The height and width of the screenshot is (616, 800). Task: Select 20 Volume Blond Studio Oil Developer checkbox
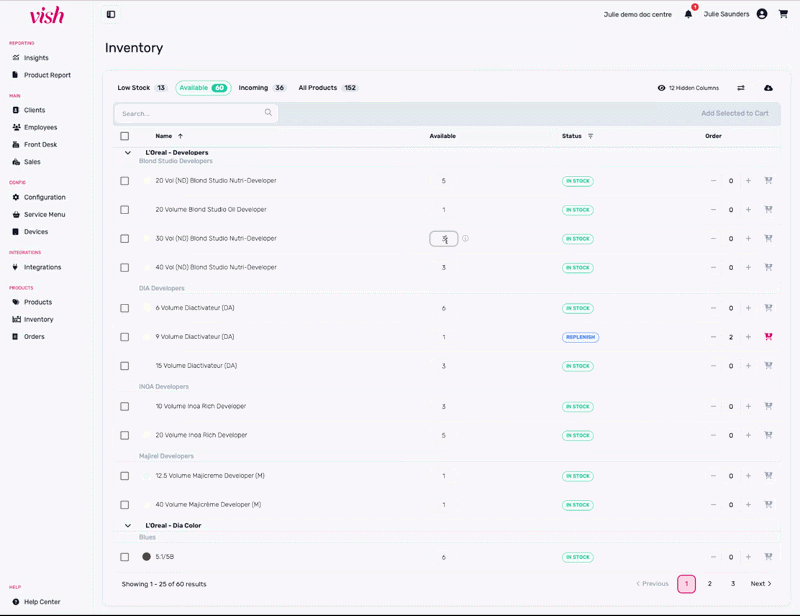pyautogui.click(x=125, y=210)
